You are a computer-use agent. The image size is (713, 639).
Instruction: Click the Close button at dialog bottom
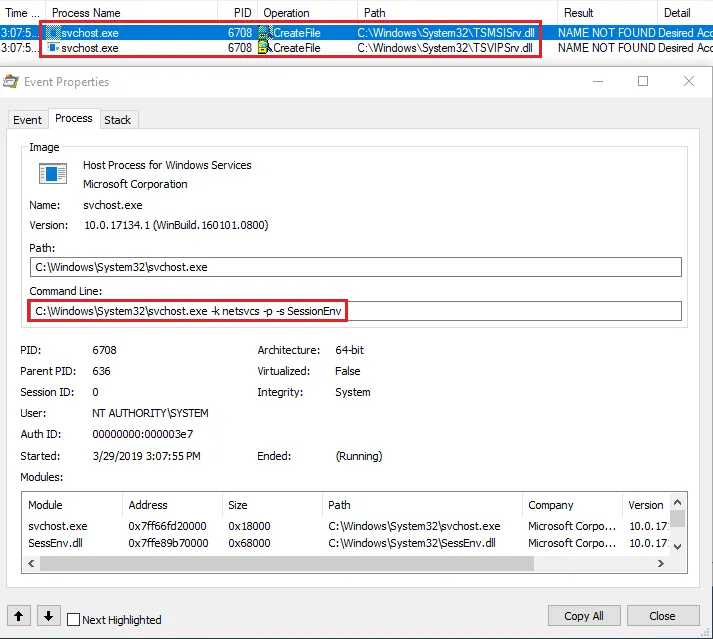[662, 616]
